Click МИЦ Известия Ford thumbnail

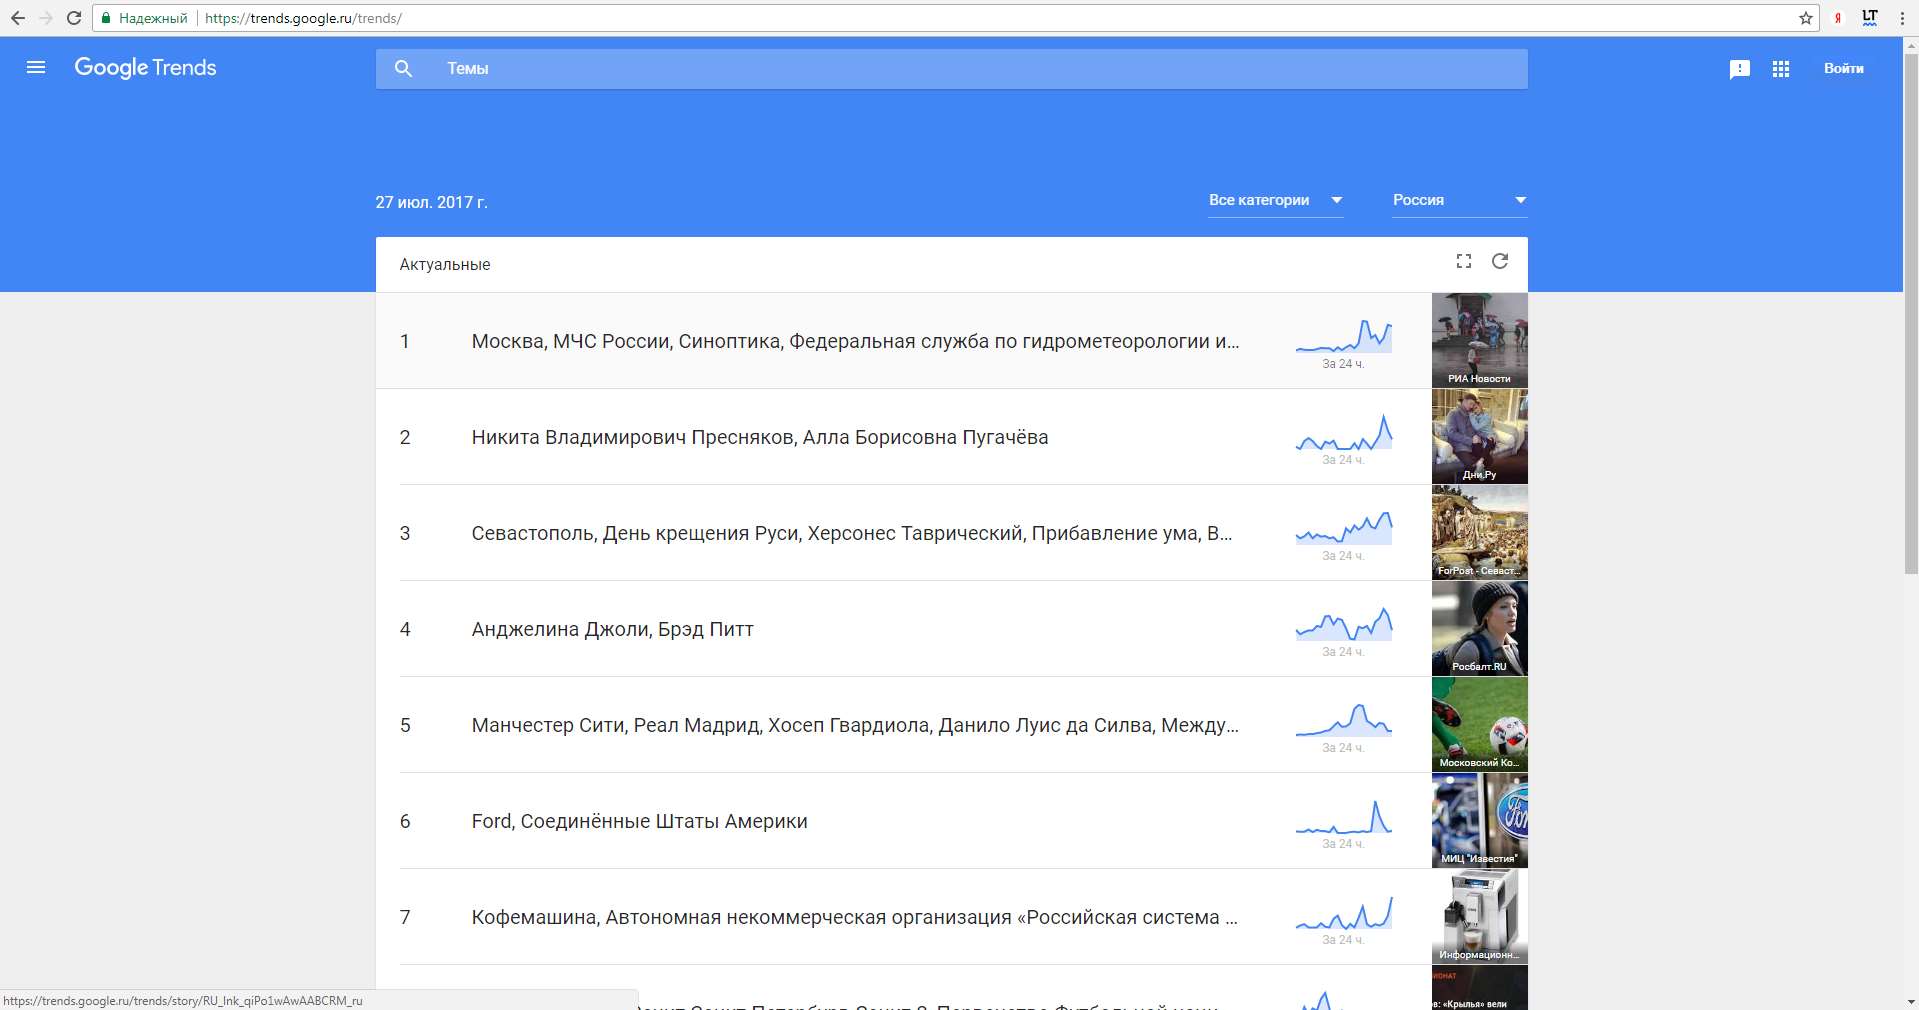point(1479,820)
